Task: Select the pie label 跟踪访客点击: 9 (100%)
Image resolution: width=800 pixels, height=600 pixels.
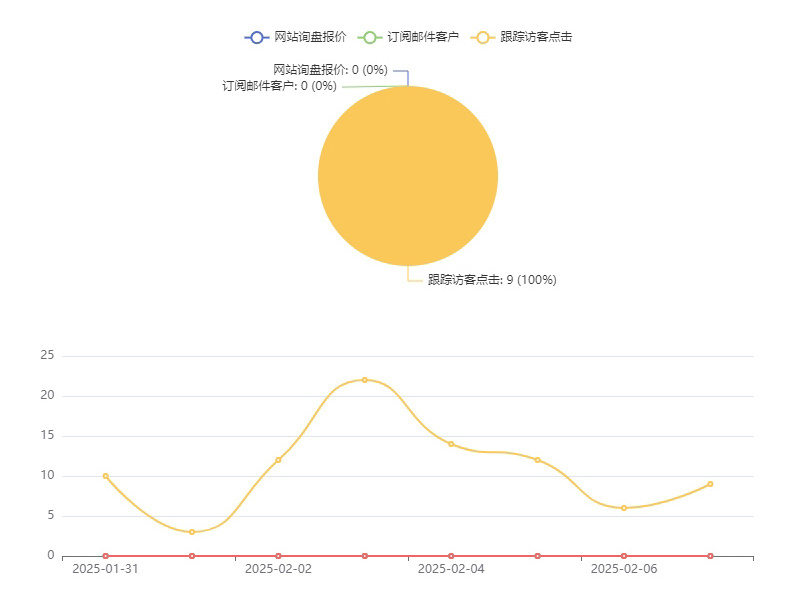Action: pyautogui.click(x=492, y=280)
